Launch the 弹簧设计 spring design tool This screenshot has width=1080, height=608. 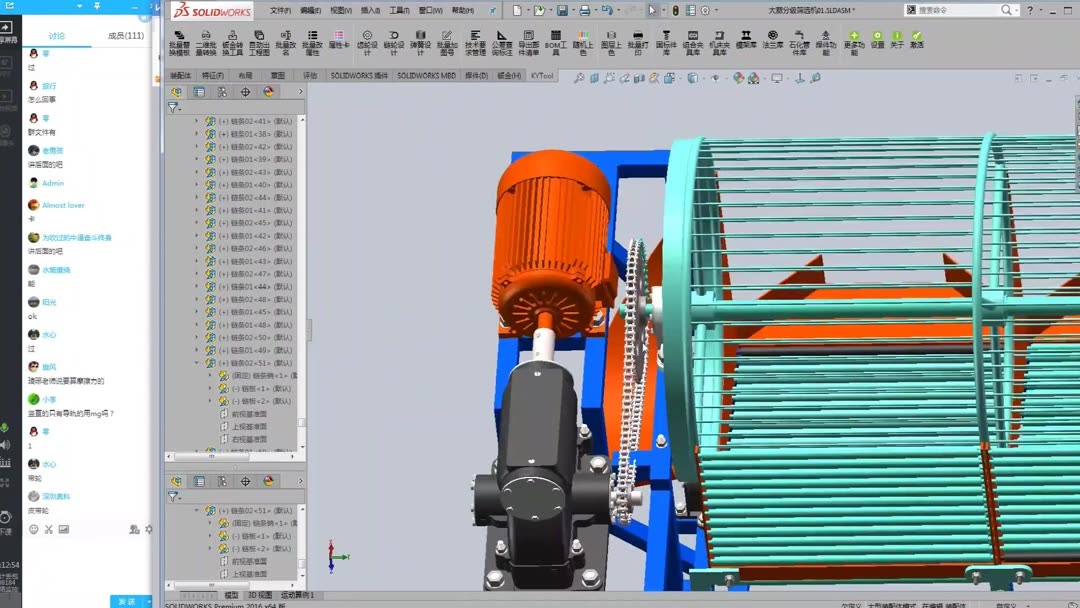click(419, 42)
